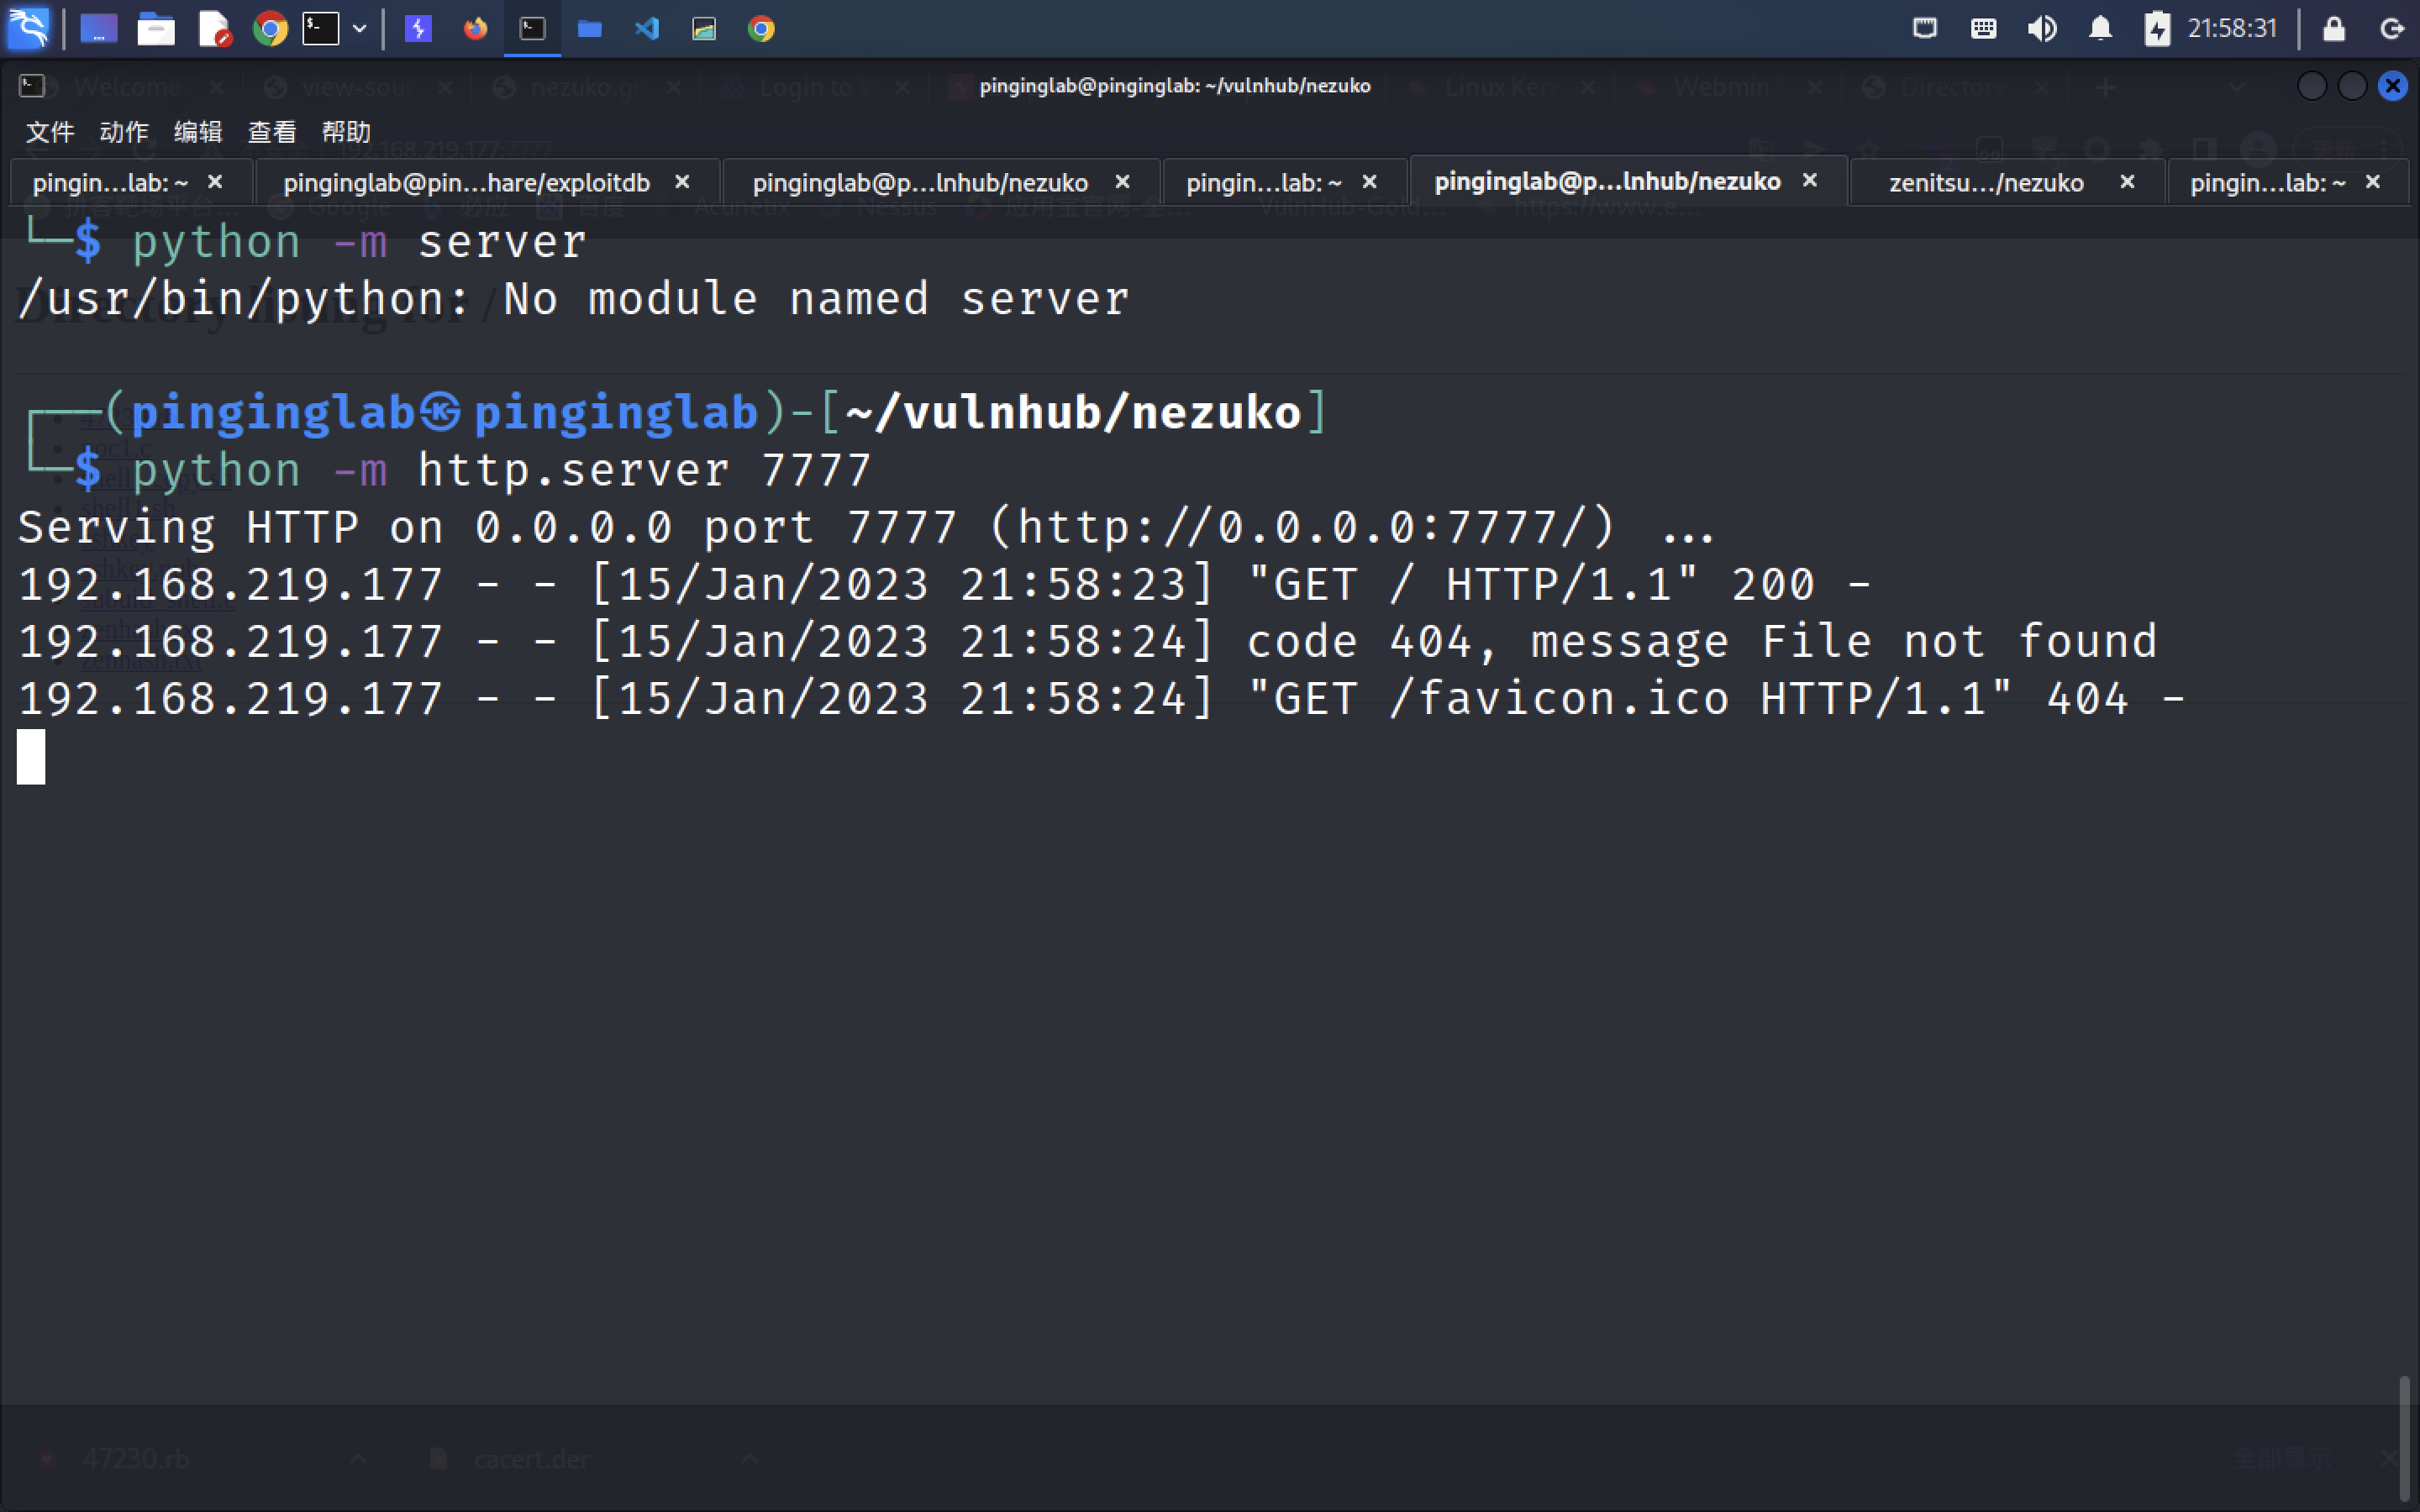This screenshot has height=1512, width=2420.
Task: Open the 动作 menu
Action: pos(124,132)
